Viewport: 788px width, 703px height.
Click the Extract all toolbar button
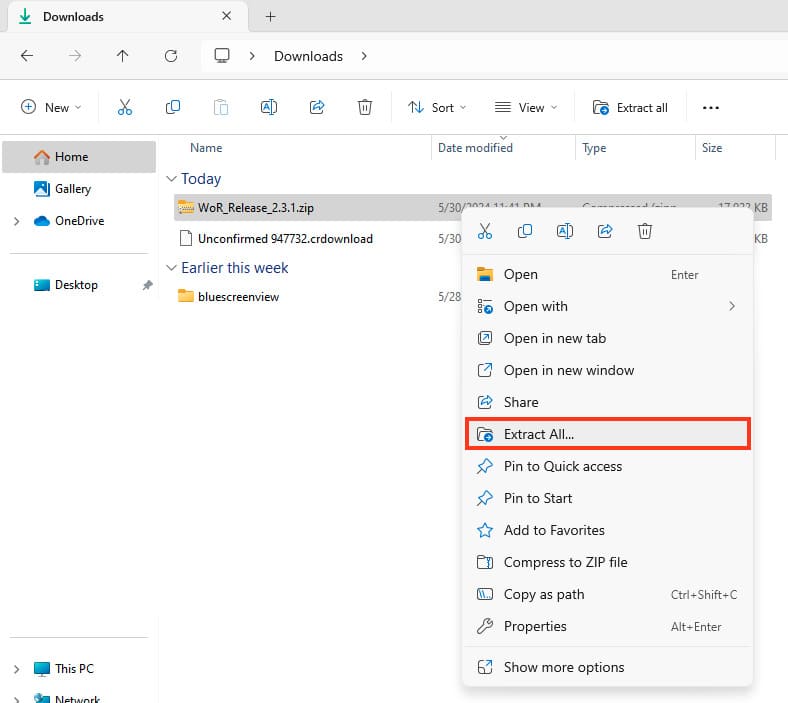630,107
